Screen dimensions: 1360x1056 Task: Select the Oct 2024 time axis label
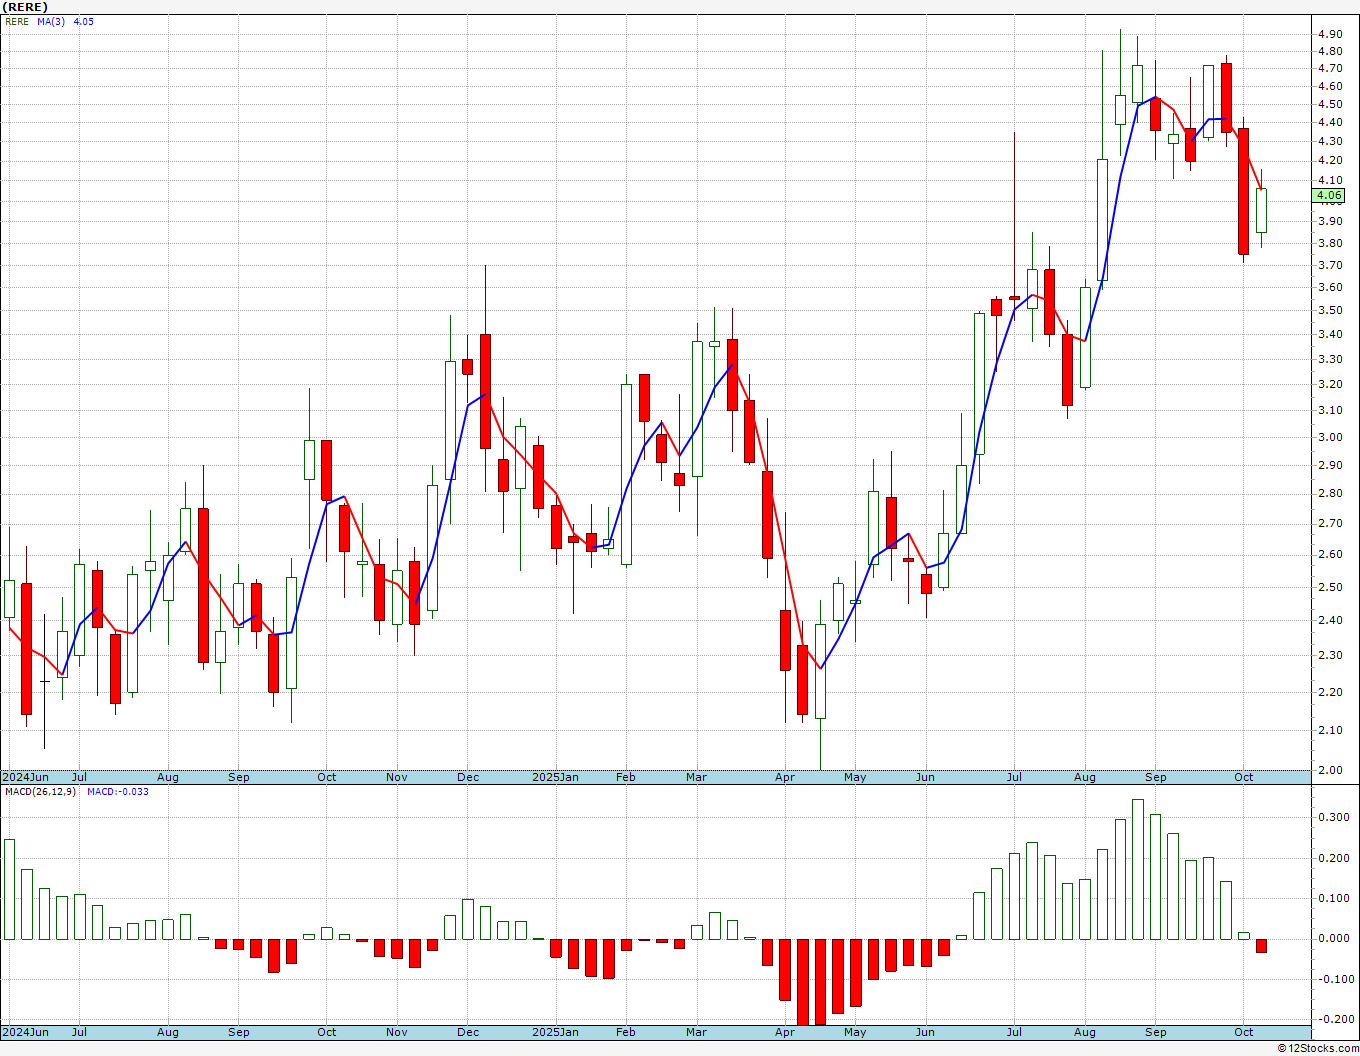(x=327, y=777)
